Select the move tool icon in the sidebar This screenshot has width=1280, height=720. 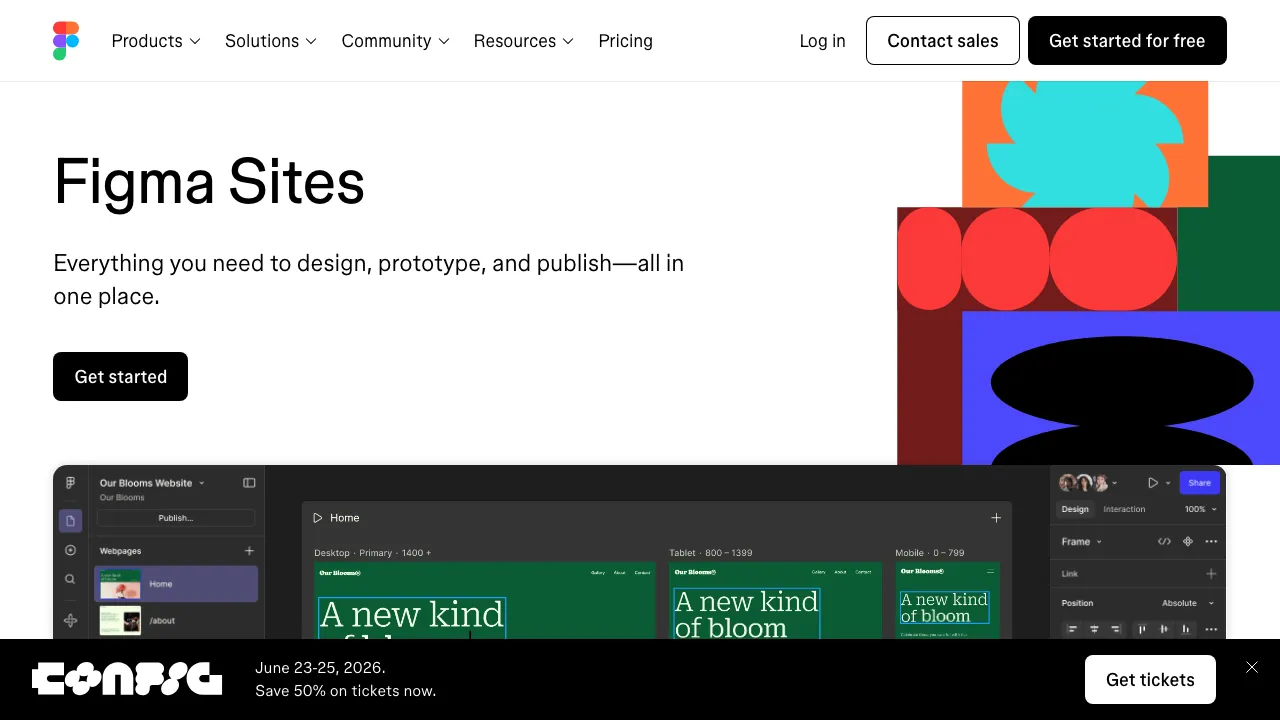[70, 620]
